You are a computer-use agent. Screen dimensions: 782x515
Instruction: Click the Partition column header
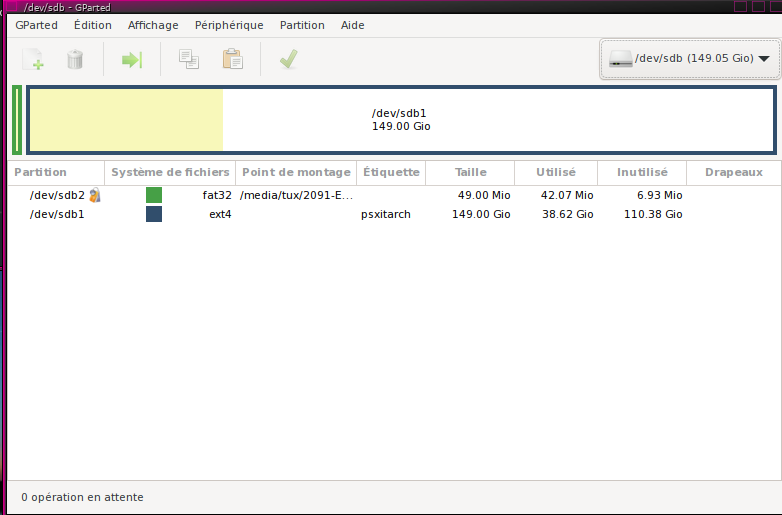click(56, 172)
